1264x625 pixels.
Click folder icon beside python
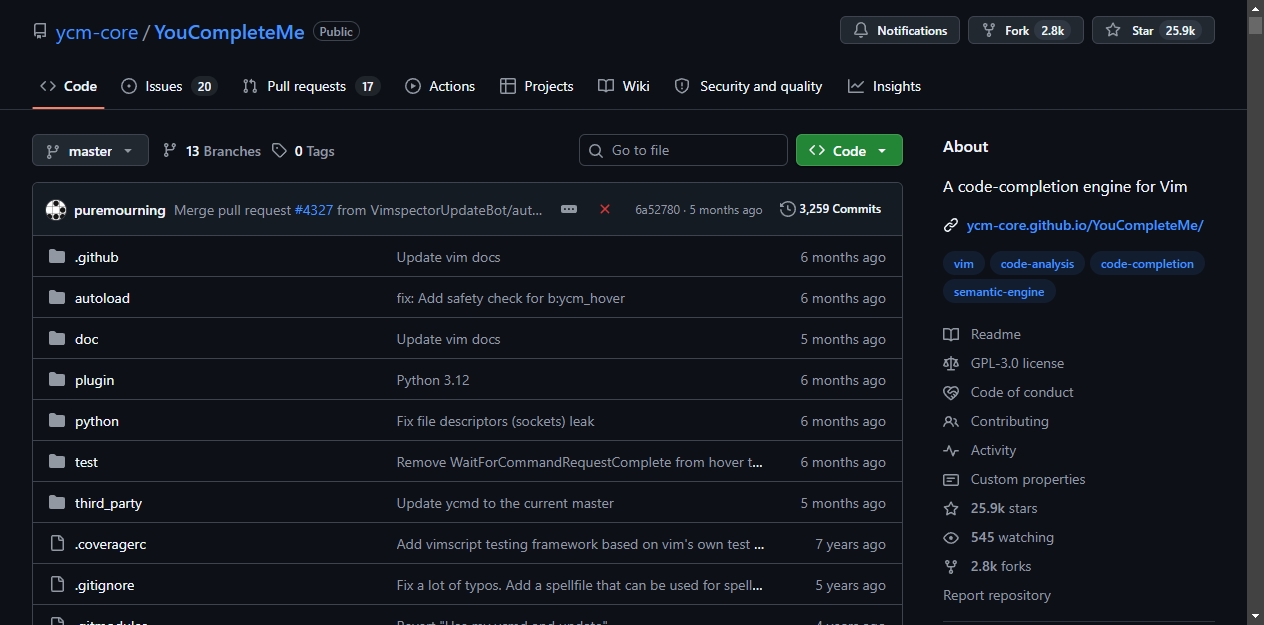(x=57, y=421)
